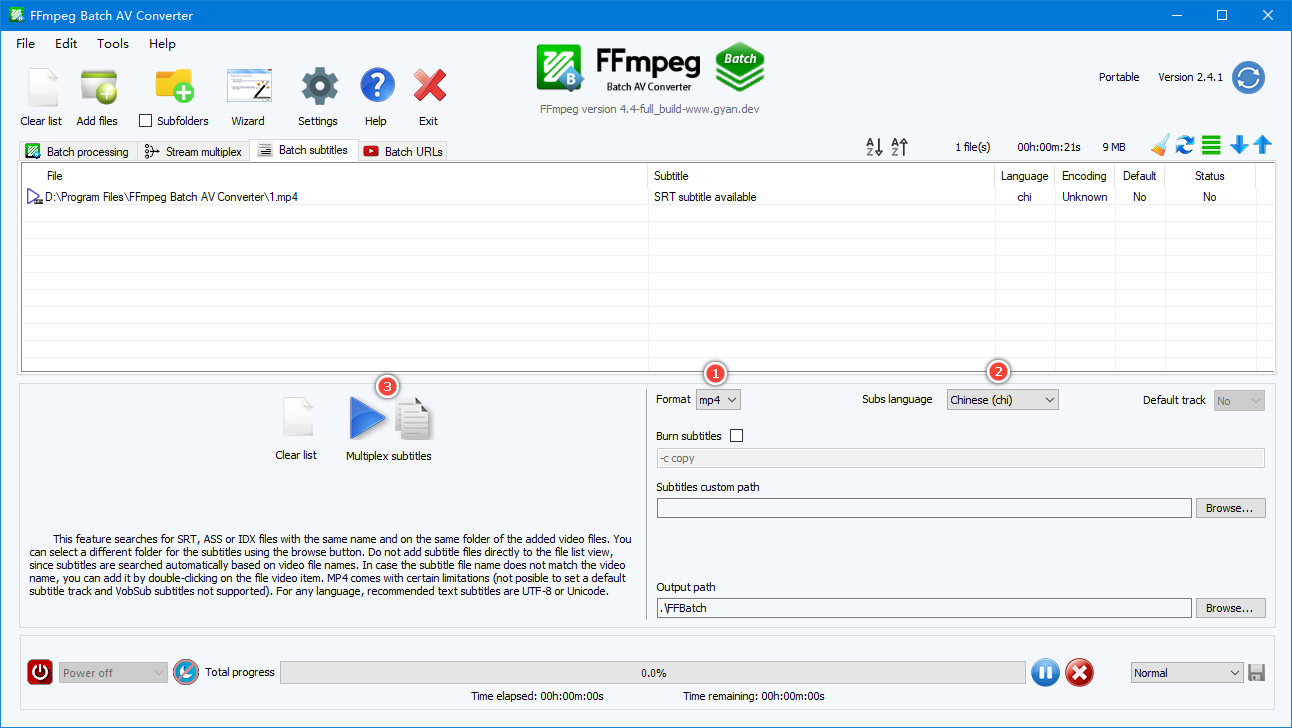Open the Tools menu
1292x728 pixels.
[113, 44]
